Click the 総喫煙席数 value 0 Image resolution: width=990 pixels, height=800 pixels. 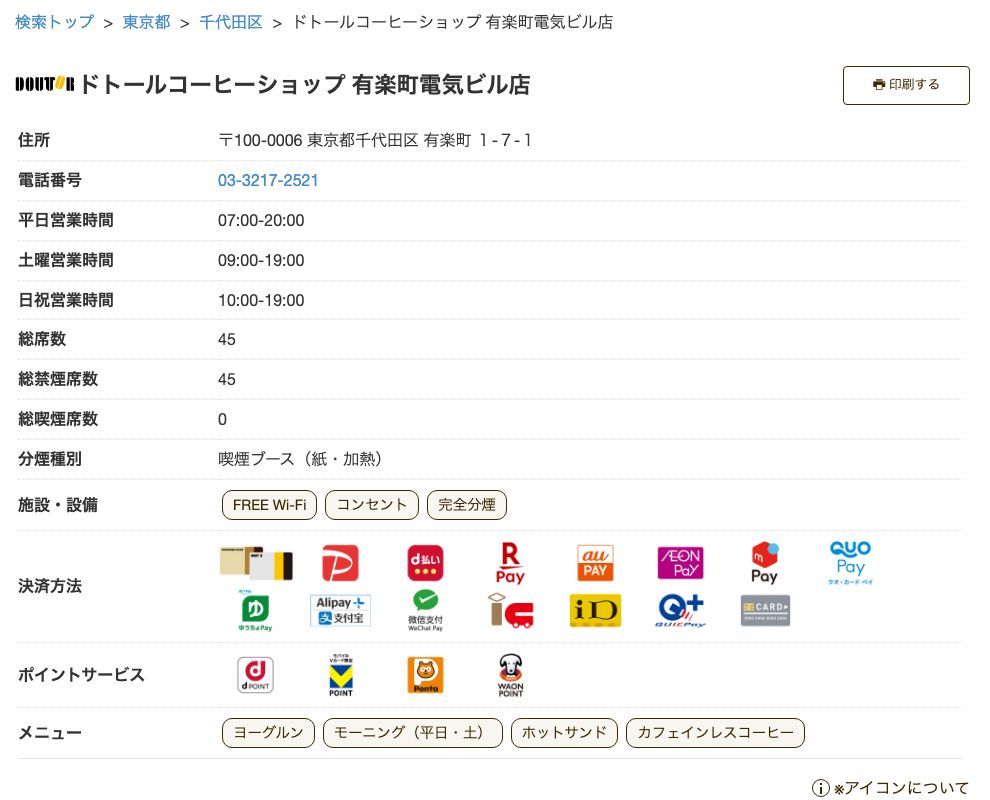222,419
